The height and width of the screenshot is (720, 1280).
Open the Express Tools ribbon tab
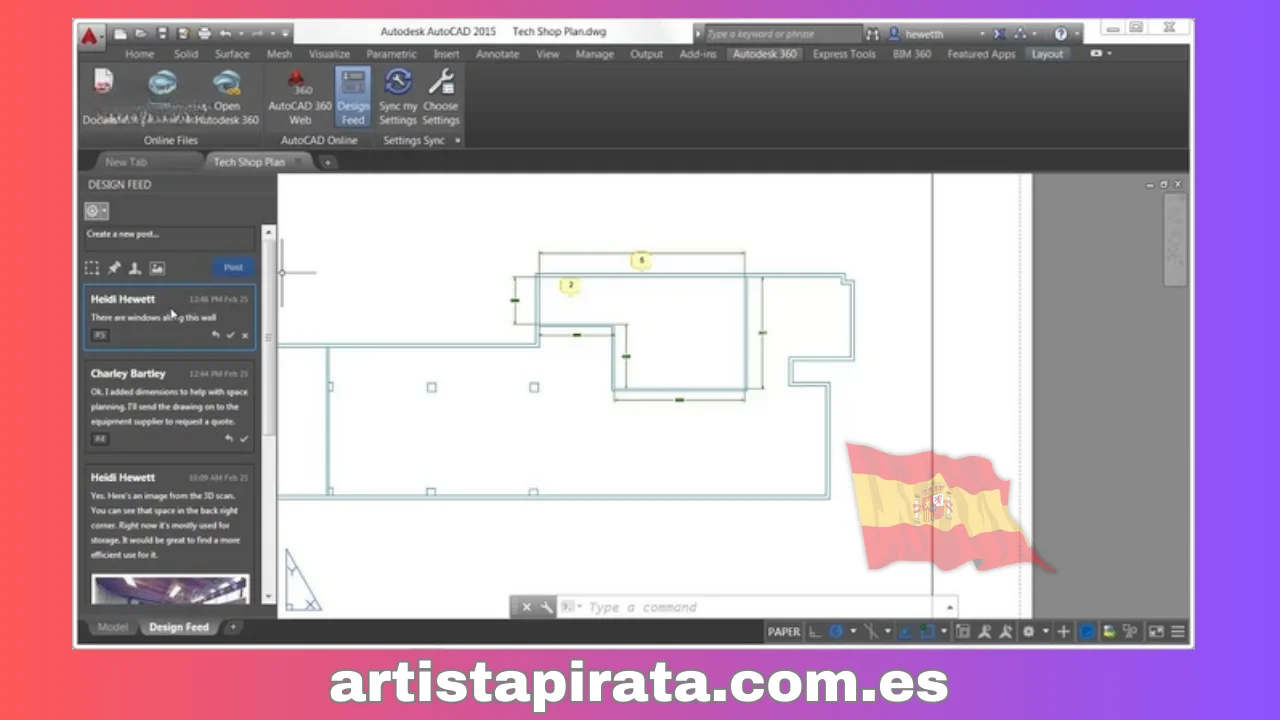[844, 54]
